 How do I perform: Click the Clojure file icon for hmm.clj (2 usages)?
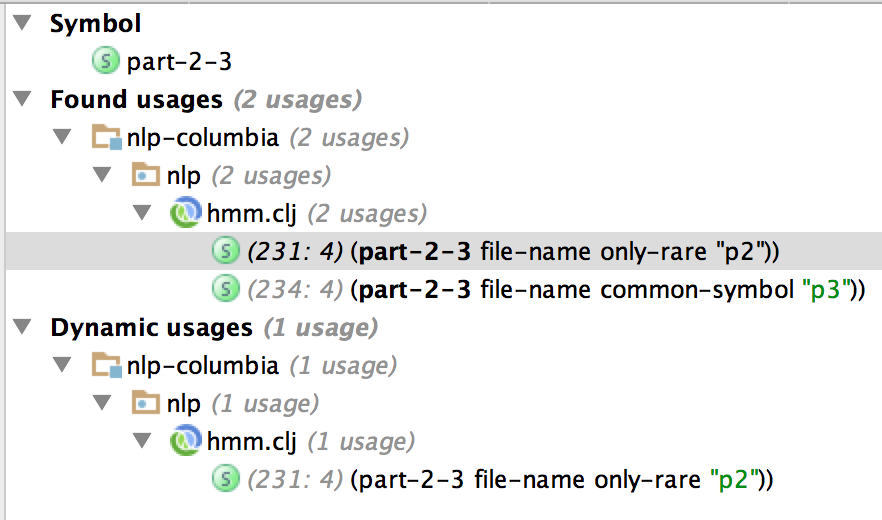click(186, 213)
